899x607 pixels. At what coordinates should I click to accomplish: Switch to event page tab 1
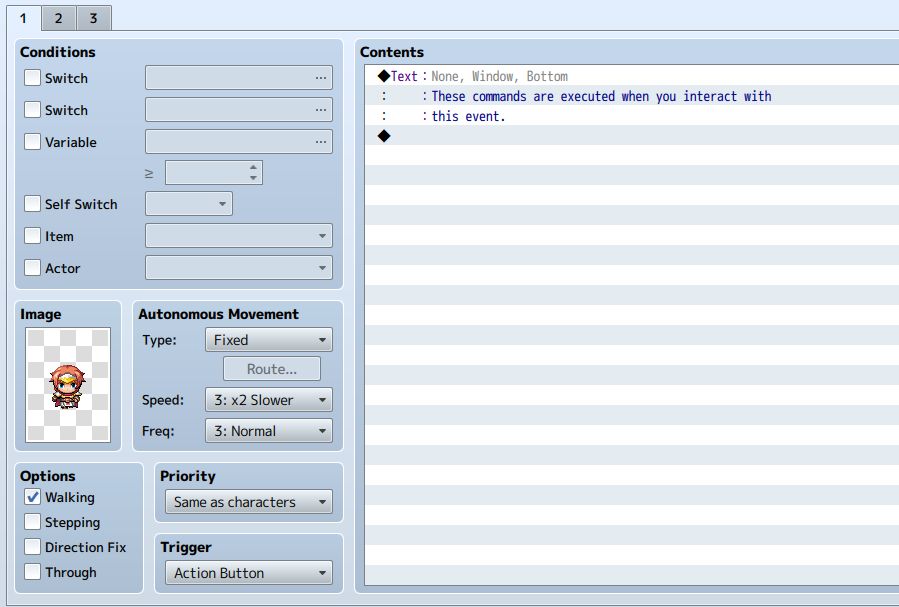pos(24,18)
